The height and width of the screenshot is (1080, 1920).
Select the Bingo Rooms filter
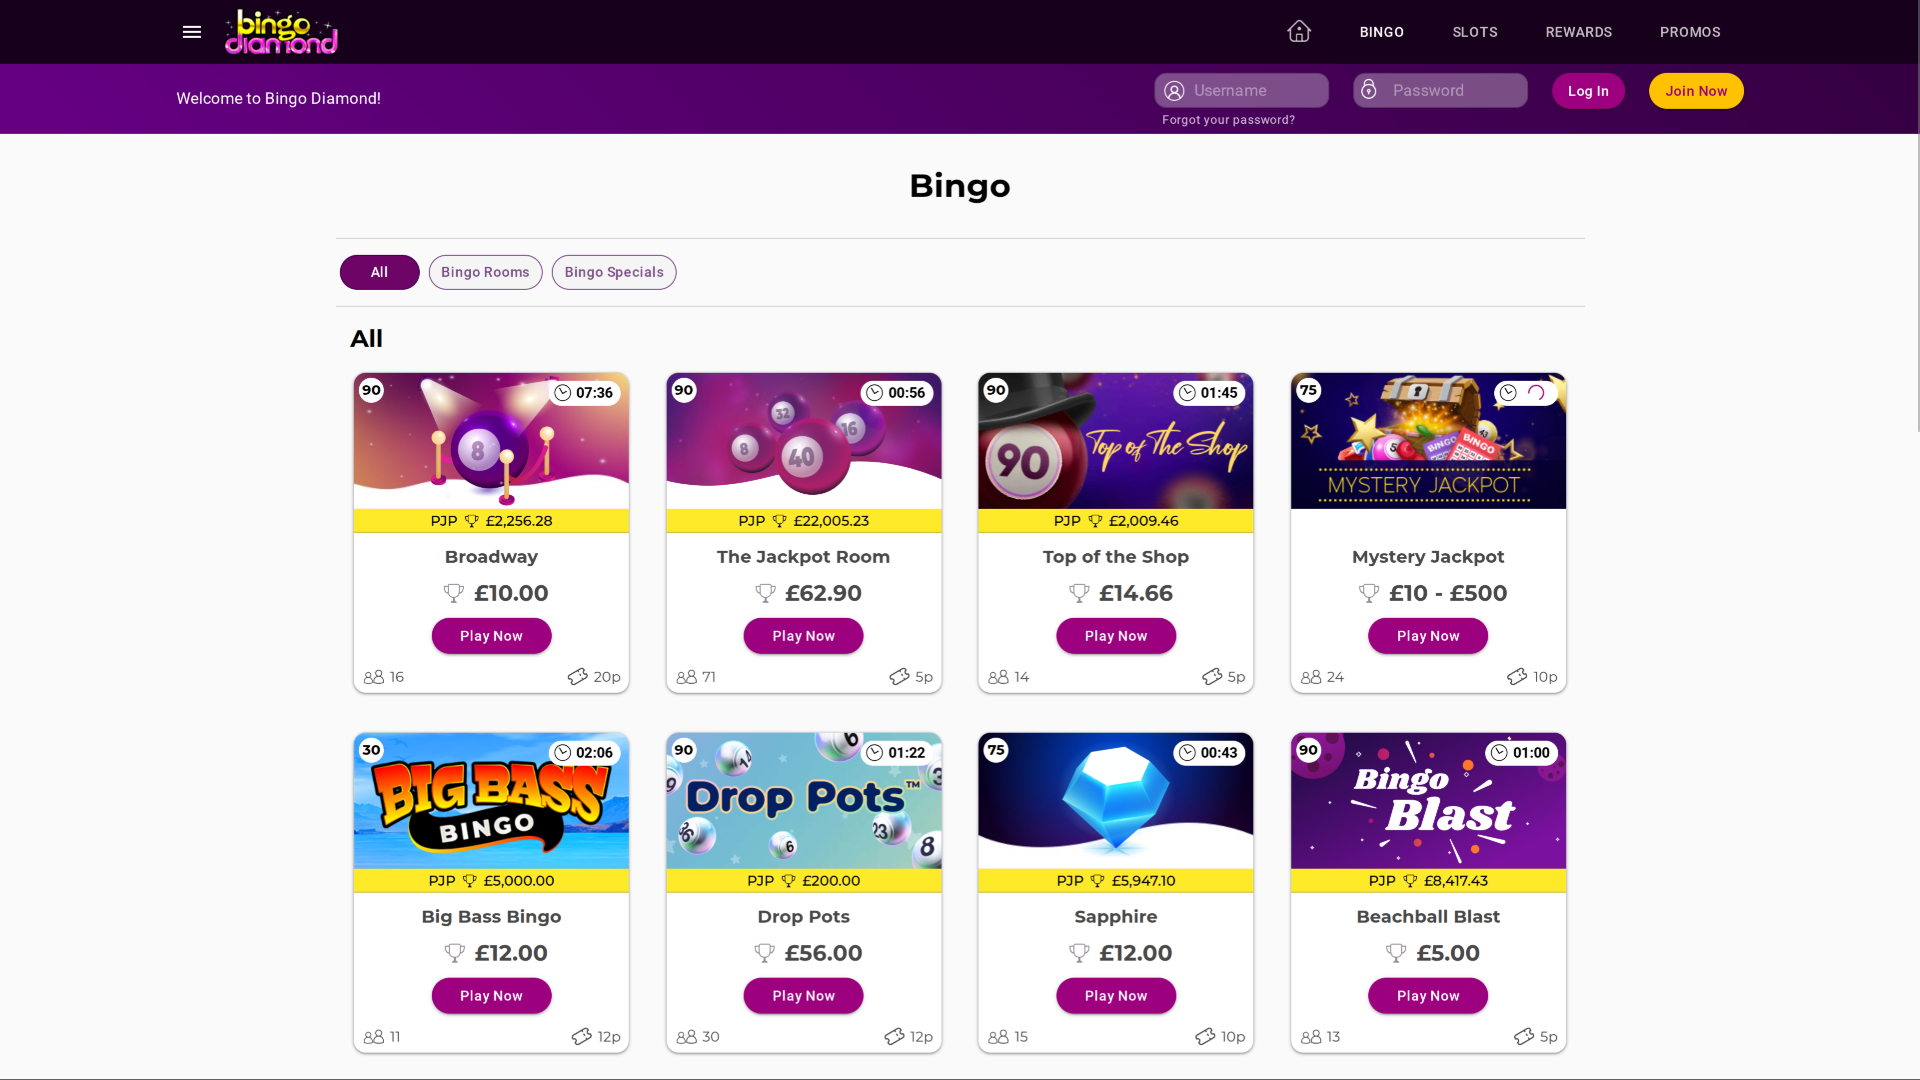[485, 272]
